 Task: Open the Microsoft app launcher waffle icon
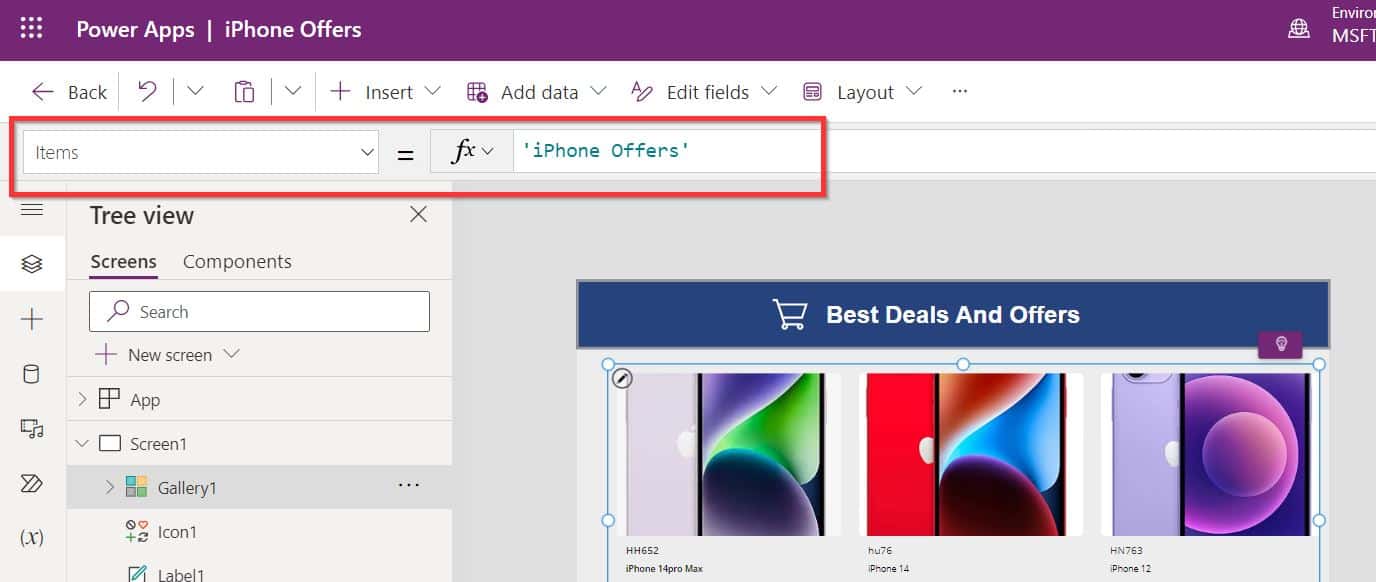coord(31,28)
